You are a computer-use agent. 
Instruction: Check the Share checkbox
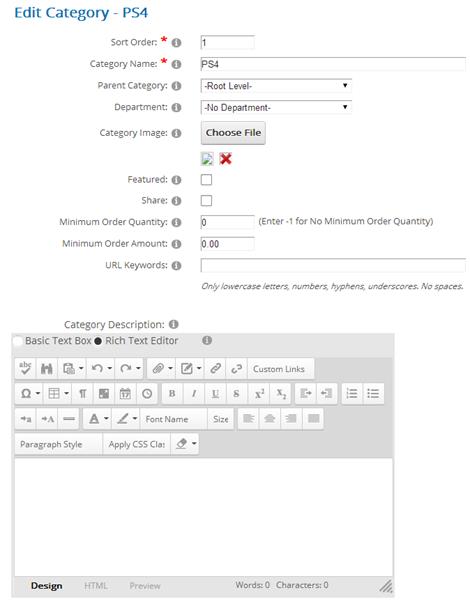pyautogui.click(x=206, y=201)
